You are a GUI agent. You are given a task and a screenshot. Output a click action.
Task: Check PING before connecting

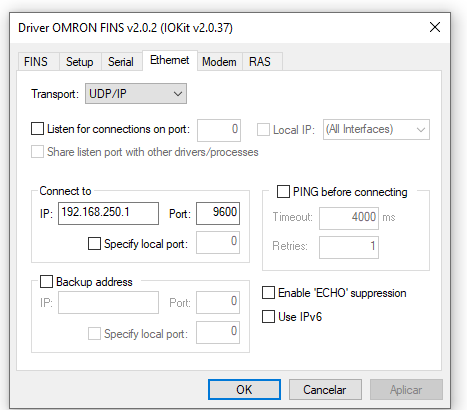tap(283, 192)
